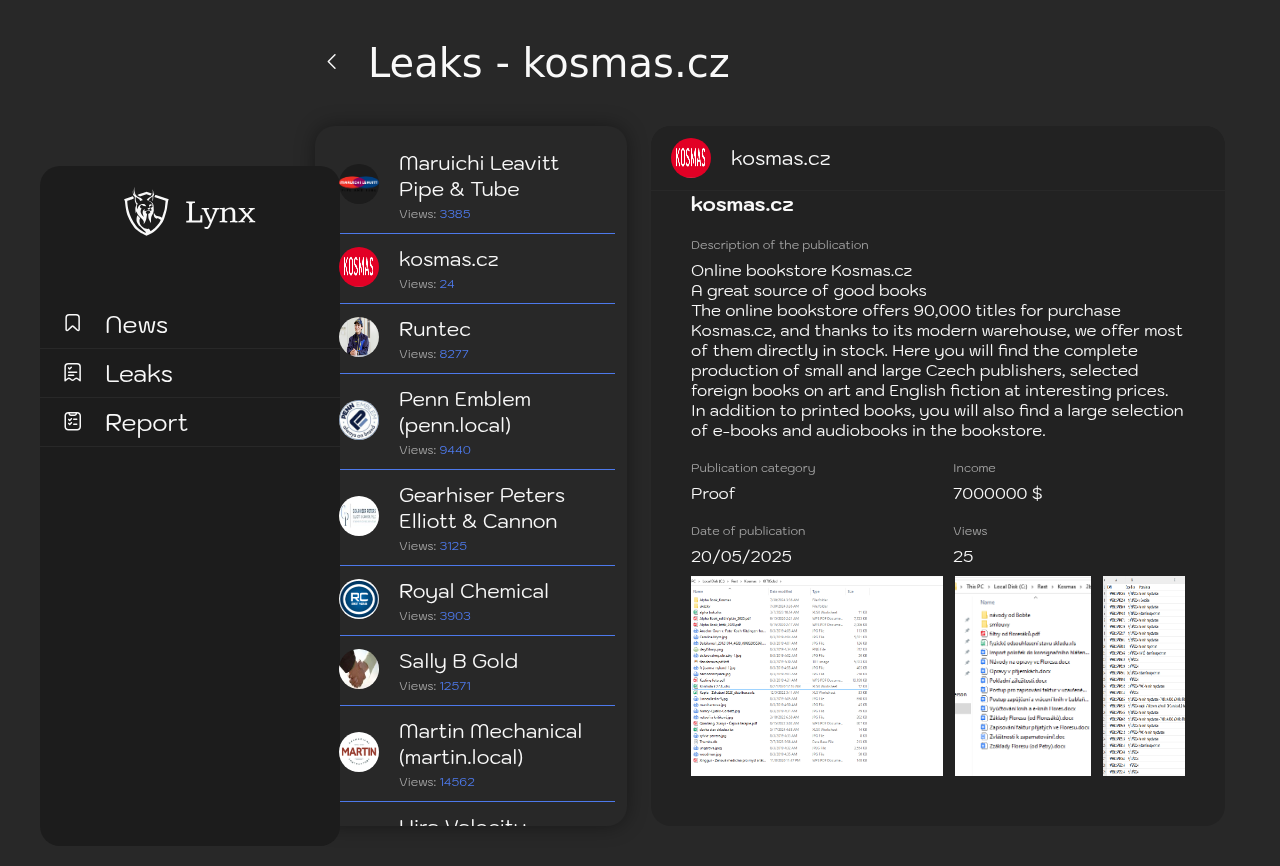Click the views count 14562
Screen dimensions: 1280x866
coord(457,782)
